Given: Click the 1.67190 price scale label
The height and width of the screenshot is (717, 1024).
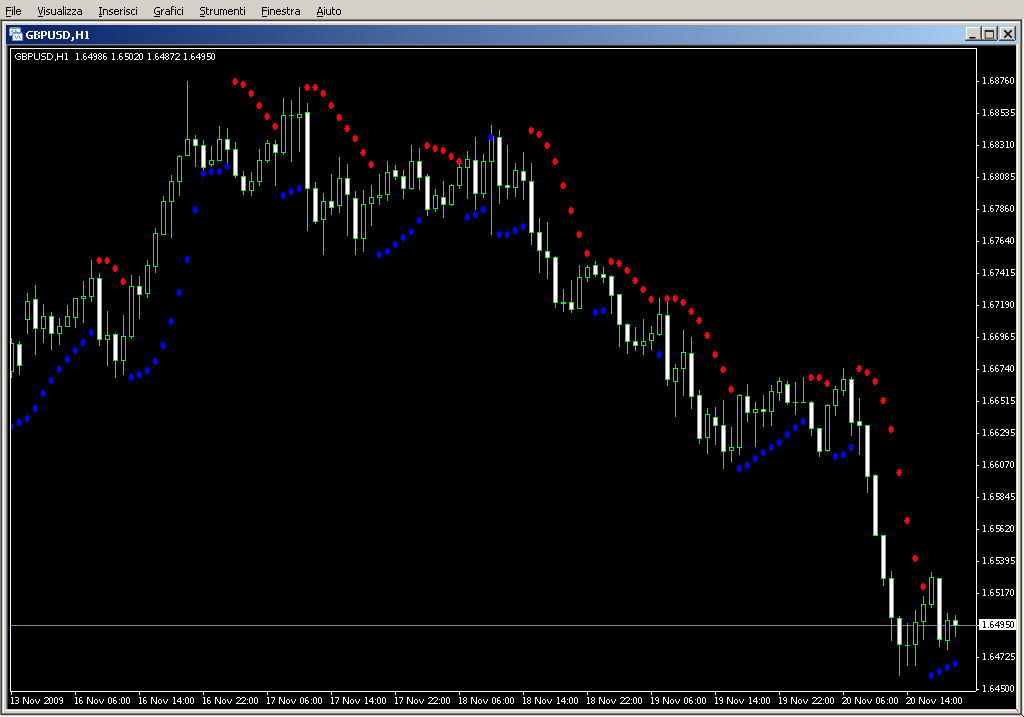Looking at the screenshot, I should tap(998, 305).
